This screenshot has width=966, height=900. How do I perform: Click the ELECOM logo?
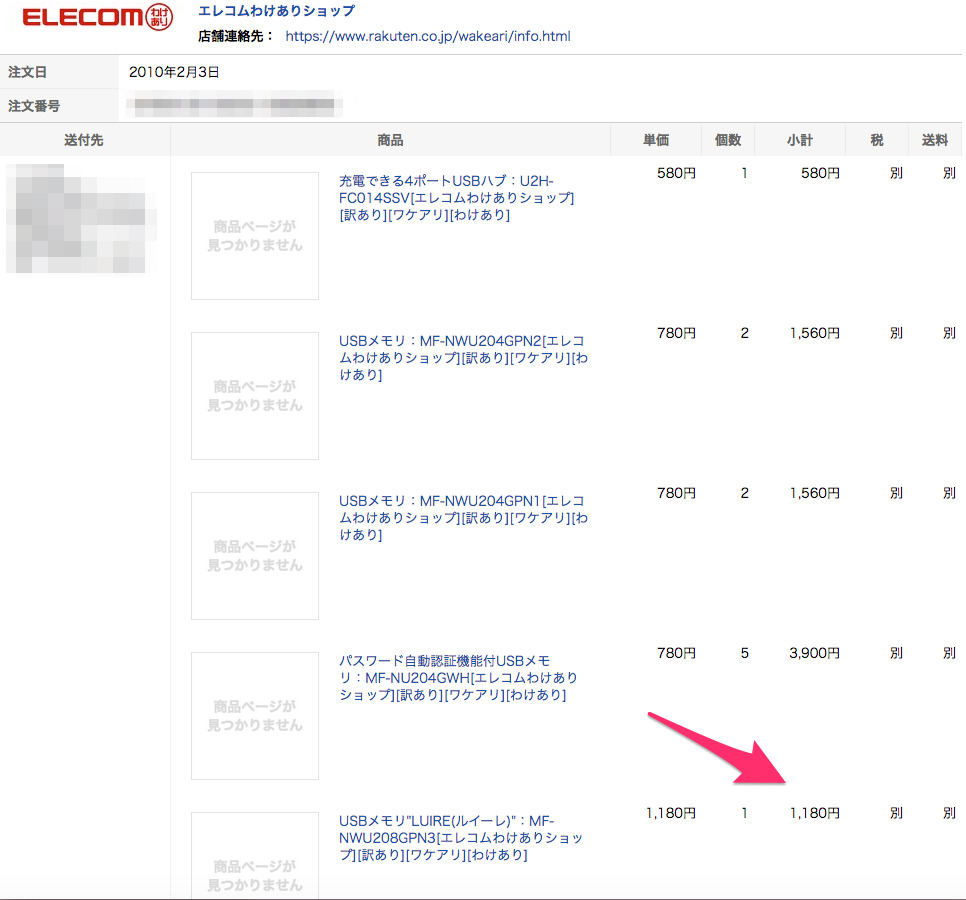(x=82, y=18)
